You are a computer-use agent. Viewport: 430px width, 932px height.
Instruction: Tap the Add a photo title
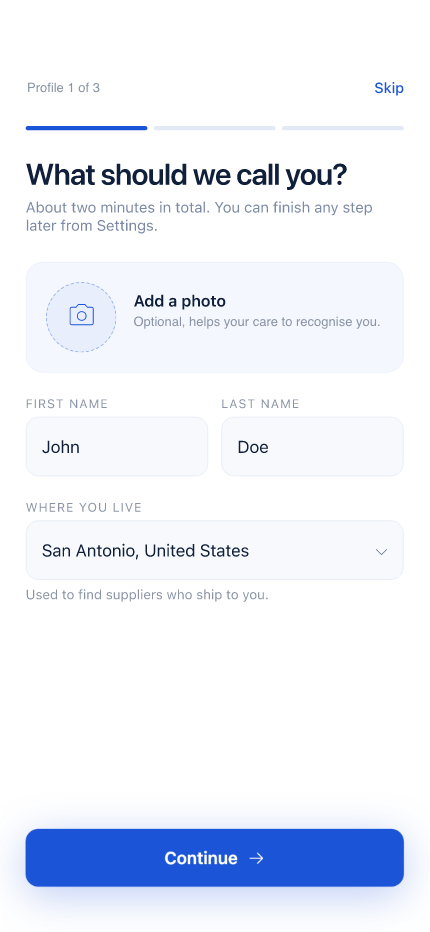tap(180, 301)
